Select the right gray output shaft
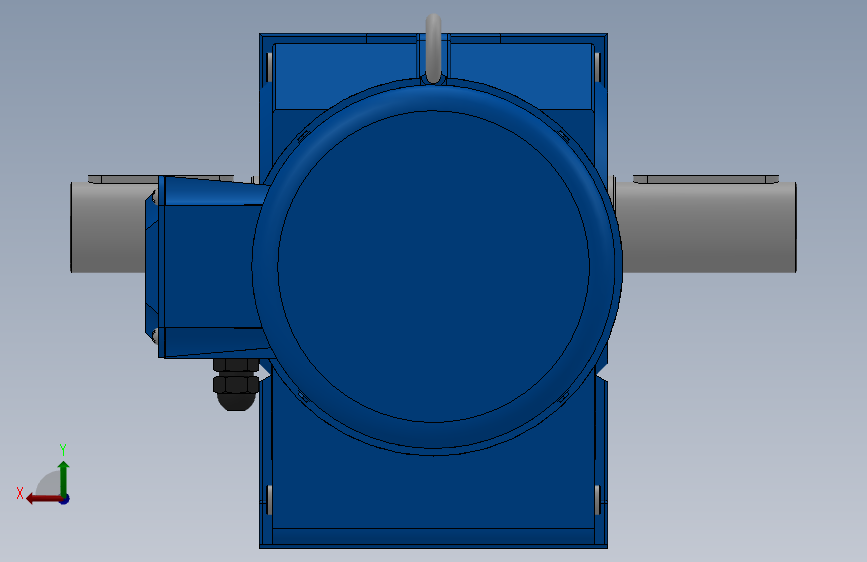 [x=708, y=227]
